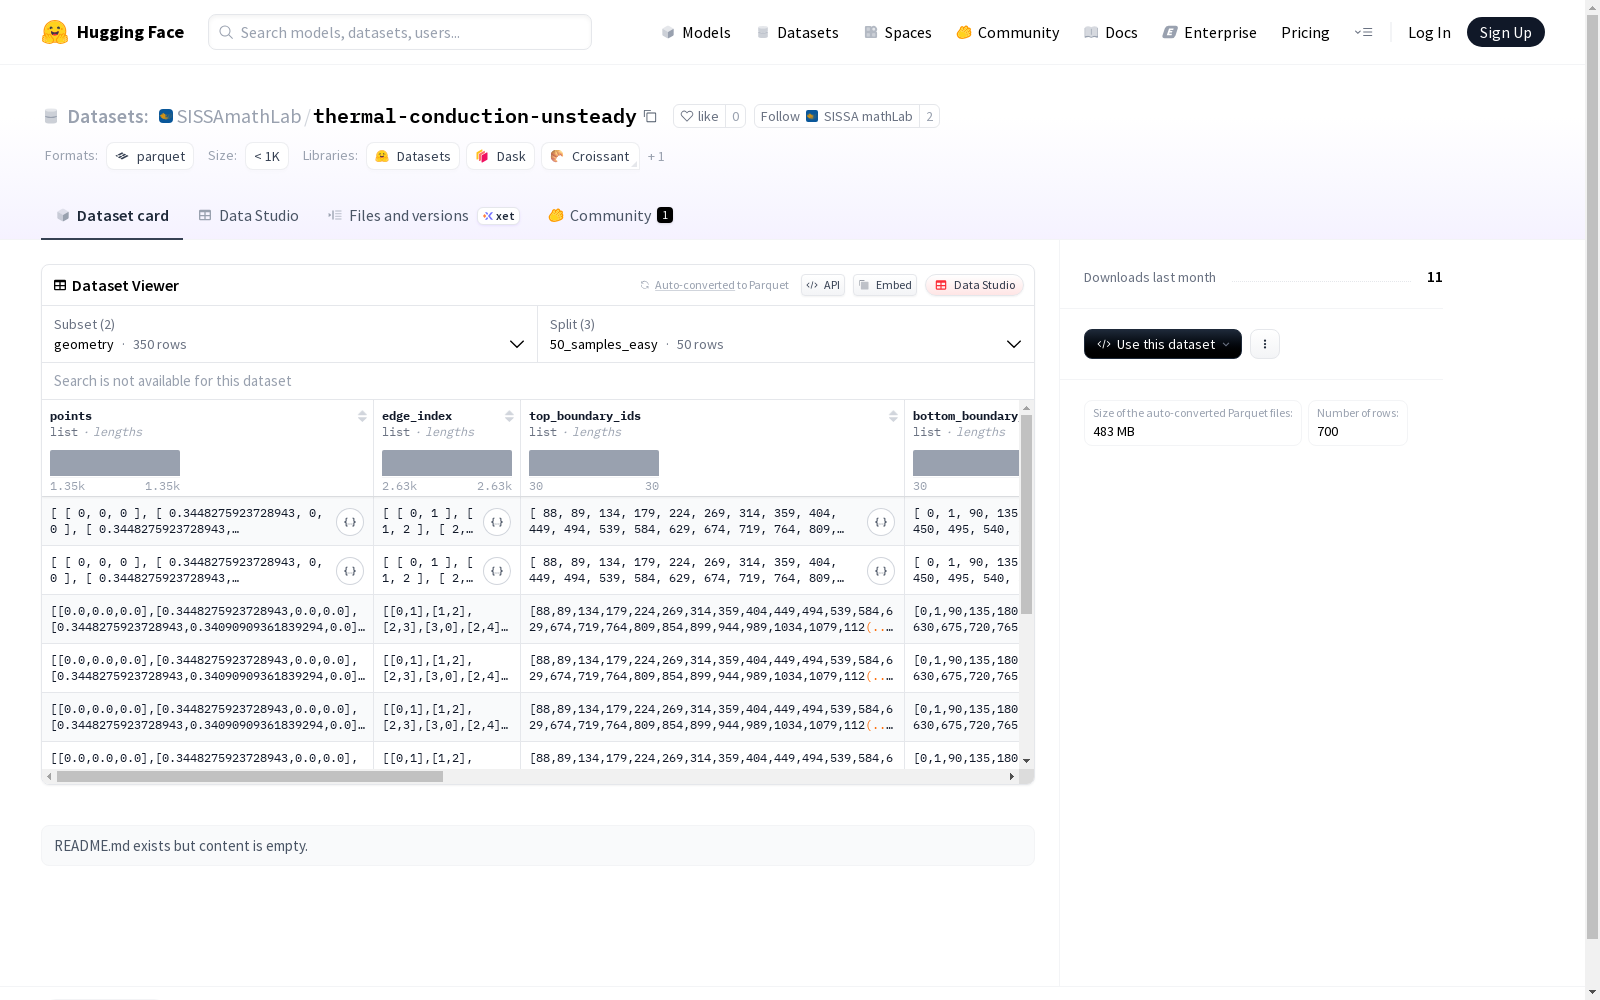Click the table horizontal scrollbar thumb
Screen dimensions: 1600x1000
point(250,776)
